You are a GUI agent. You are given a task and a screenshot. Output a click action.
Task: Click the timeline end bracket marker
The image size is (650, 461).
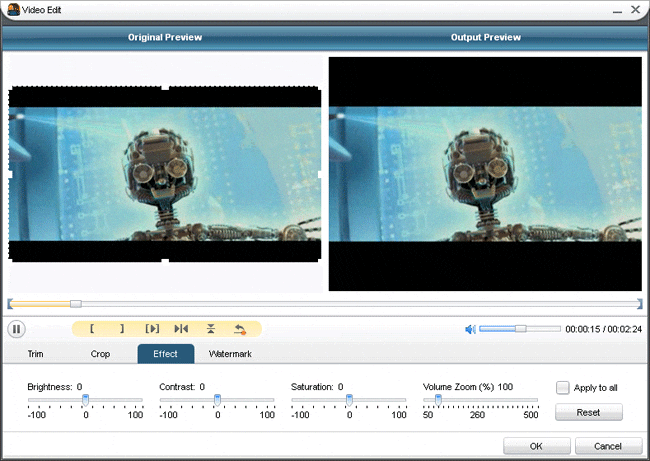pos(640,304)
